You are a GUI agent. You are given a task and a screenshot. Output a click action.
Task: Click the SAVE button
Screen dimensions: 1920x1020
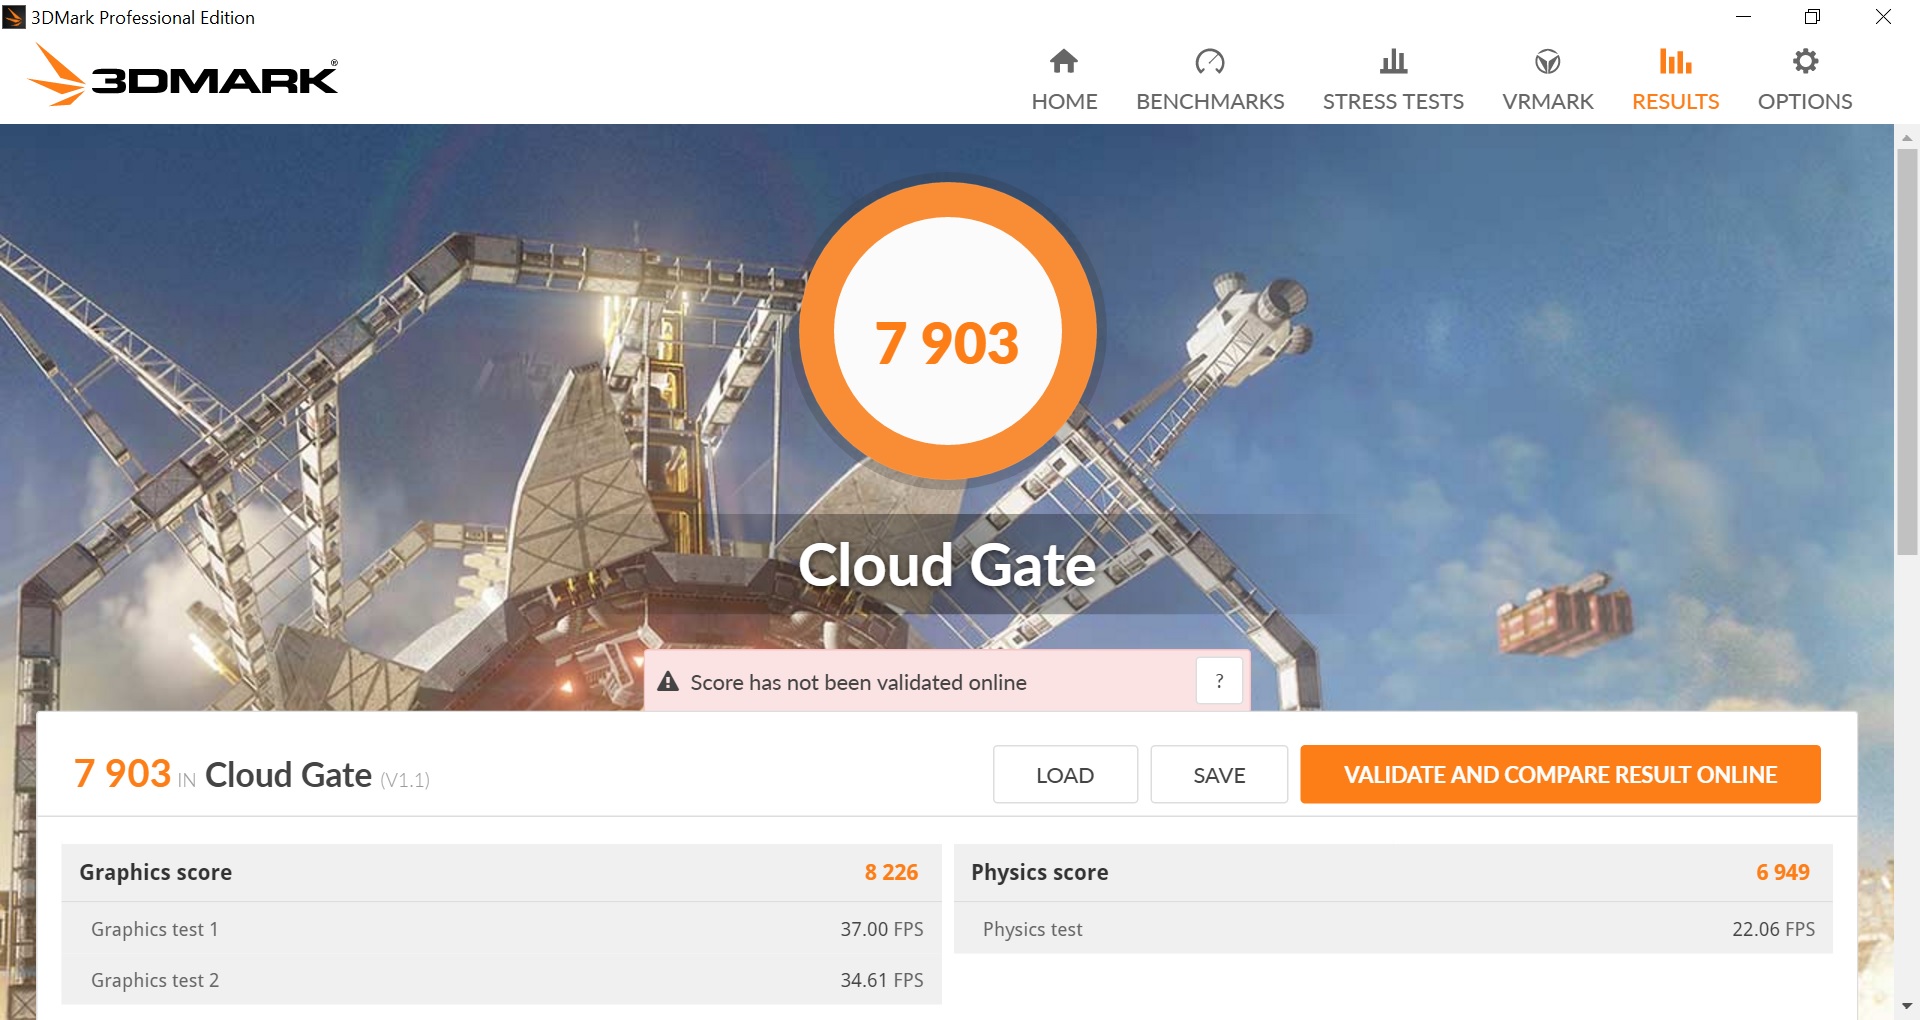pyautogui.click(x=1219, y=775)
